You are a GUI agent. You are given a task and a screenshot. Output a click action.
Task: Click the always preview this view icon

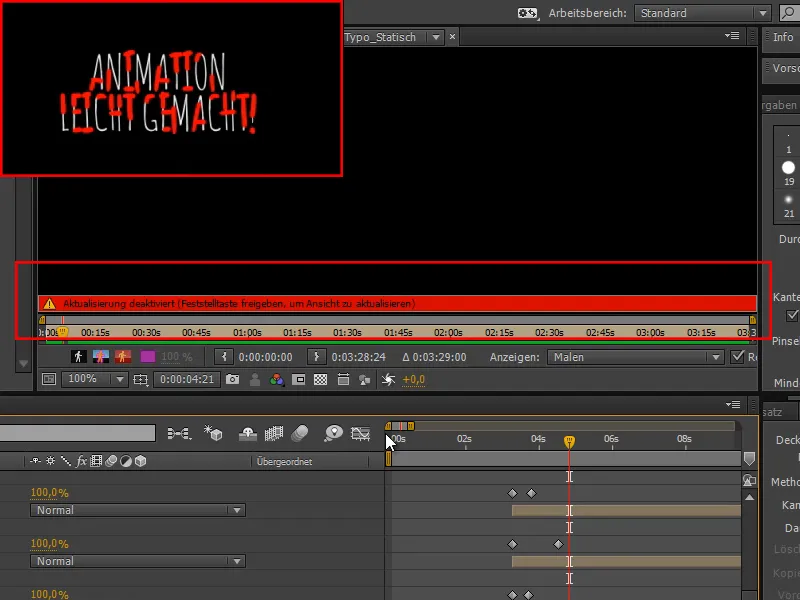(x=49, y=379)
